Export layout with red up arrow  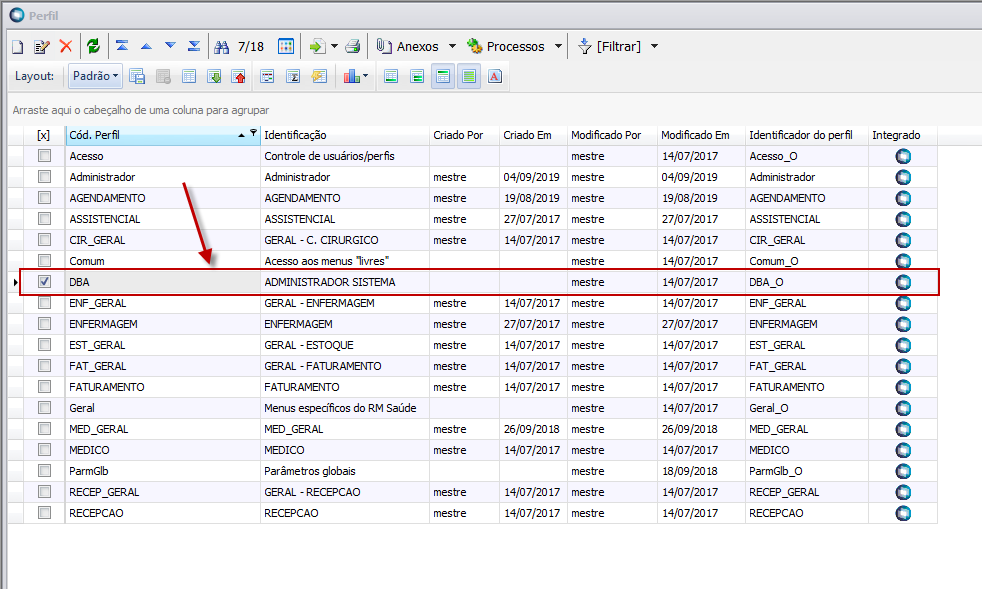(x=239, y=76)
